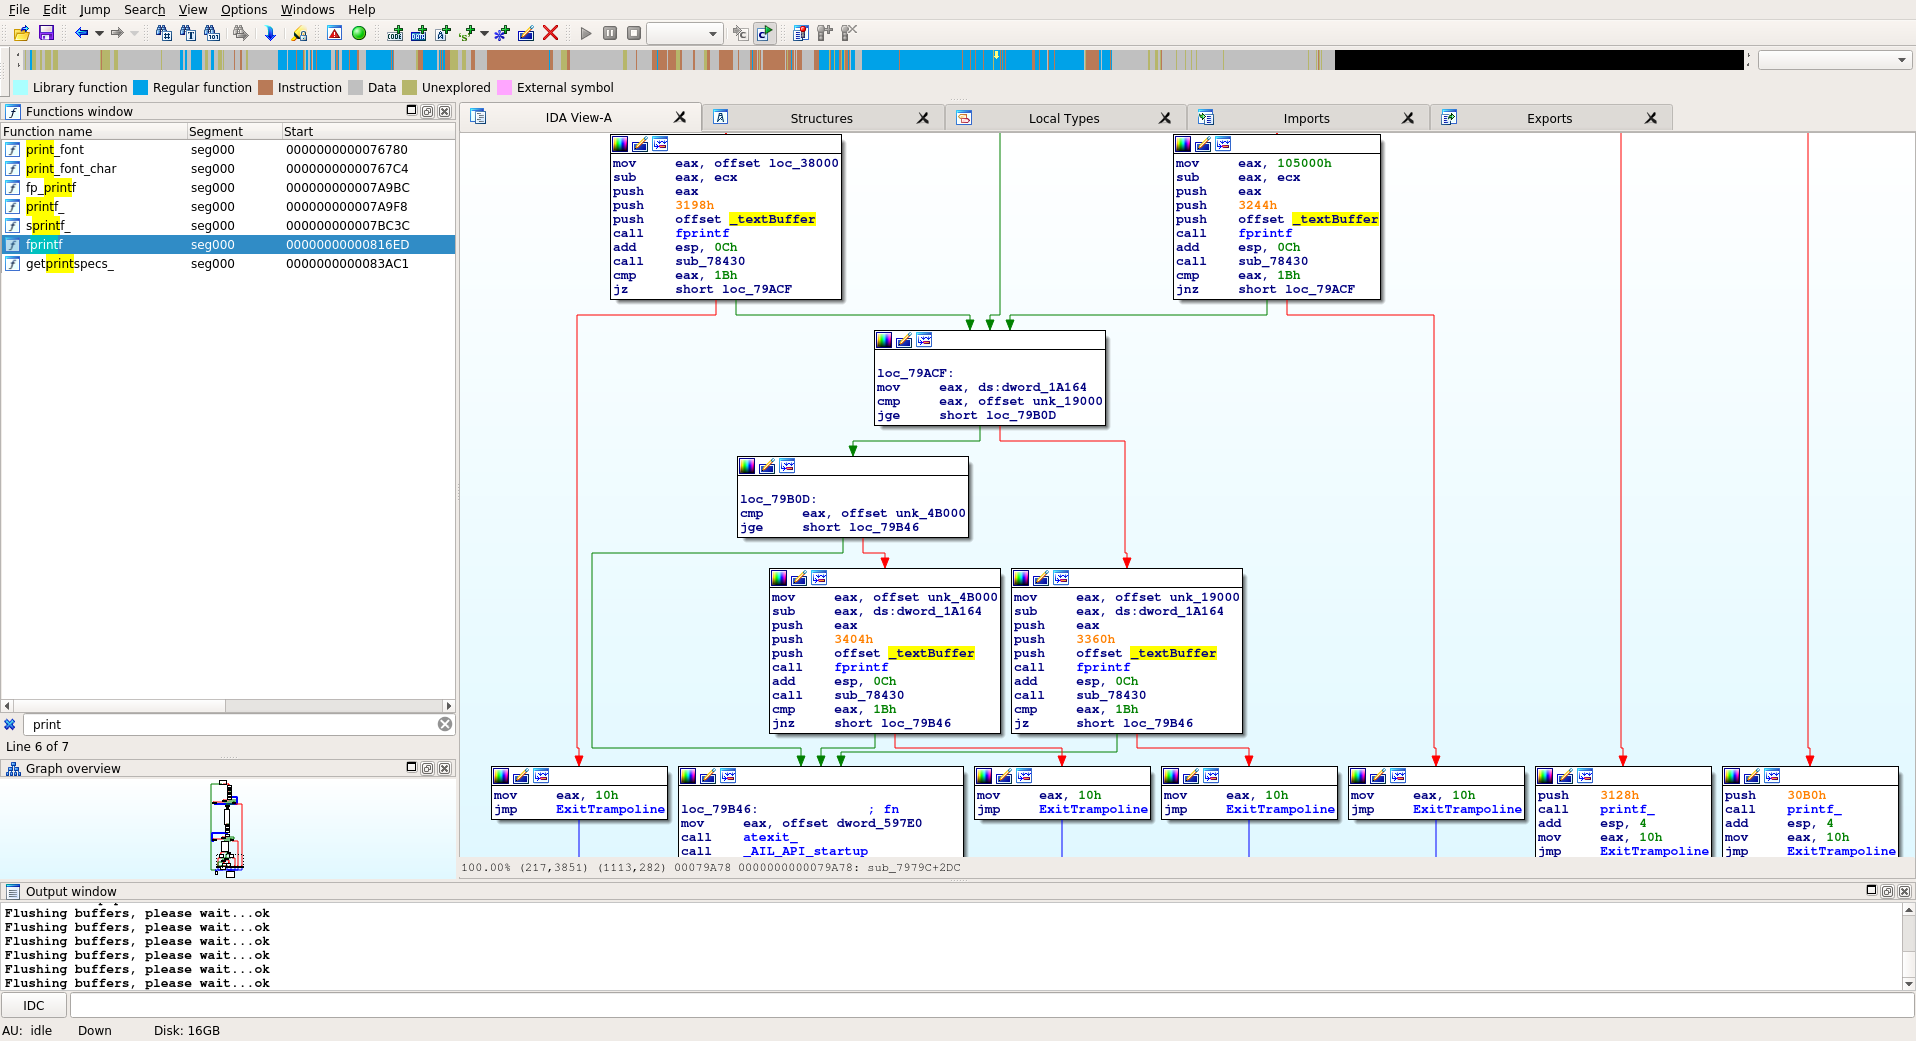Screen dimensions: 1916x1041
Task: Click the Regular function blue legend swatch
Action: click(141, 87)
